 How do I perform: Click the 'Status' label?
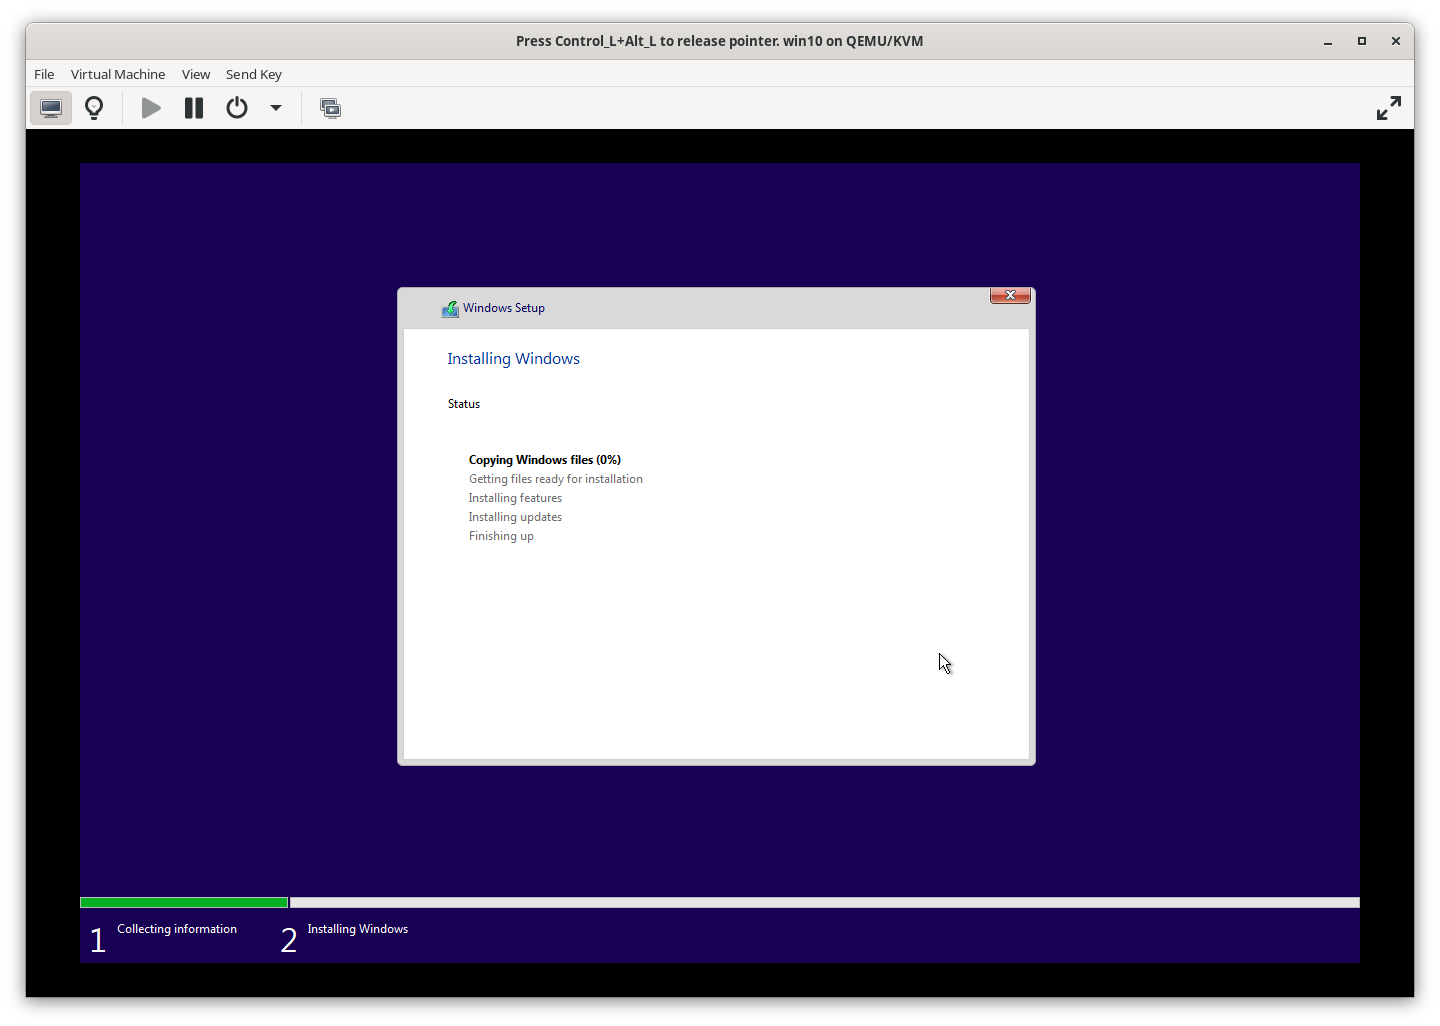coord(464,404)
